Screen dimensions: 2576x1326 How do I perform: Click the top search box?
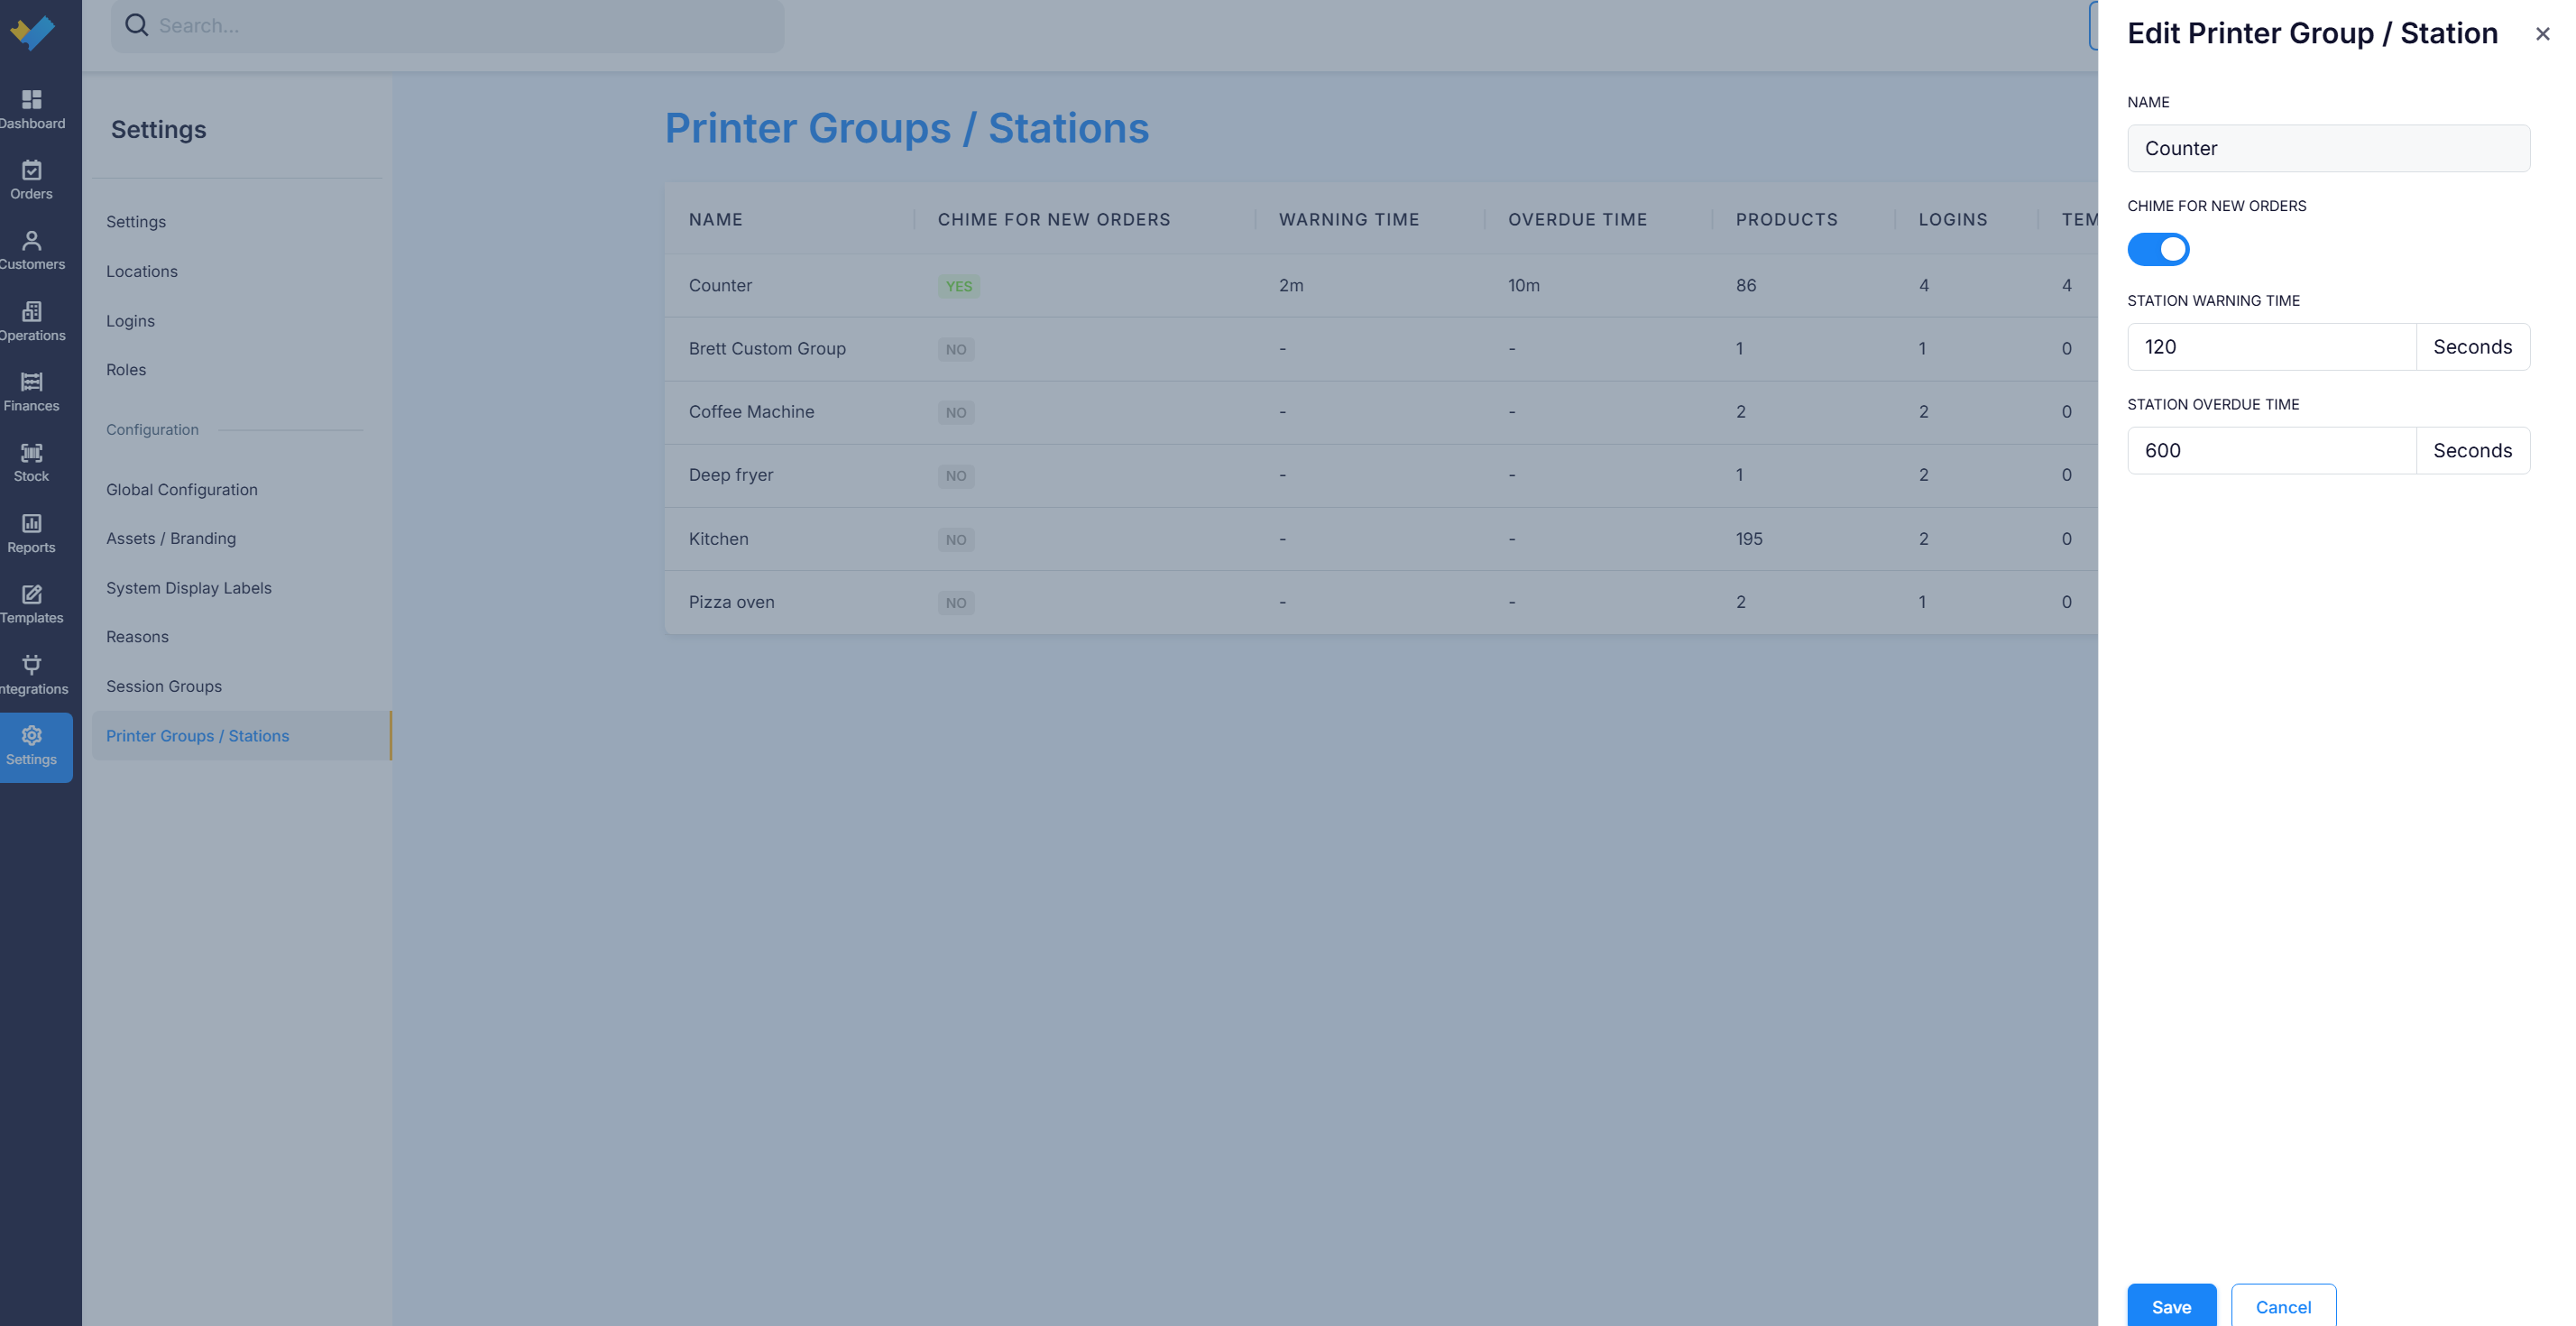447,26
